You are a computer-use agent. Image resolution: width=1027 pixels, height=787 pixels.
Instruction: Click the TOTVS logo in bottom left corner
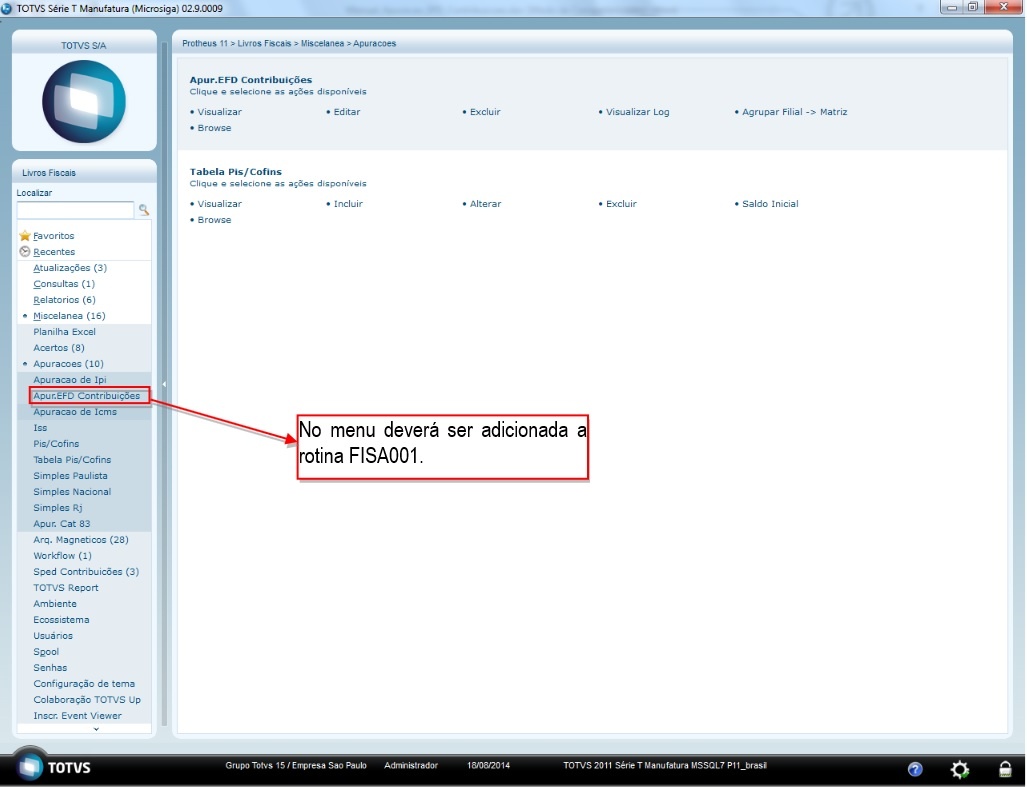pyautogui.click(x=53, y=767)
